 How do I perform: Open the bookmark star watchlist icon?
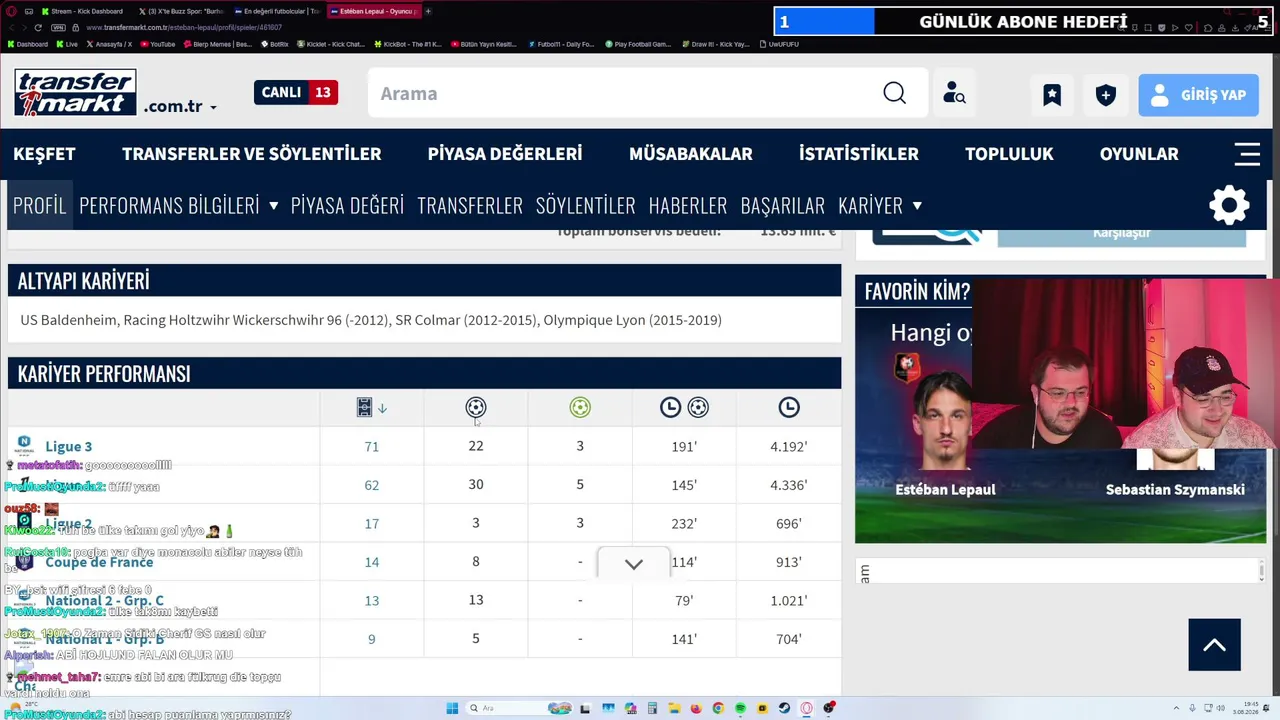pos(1052,94)
